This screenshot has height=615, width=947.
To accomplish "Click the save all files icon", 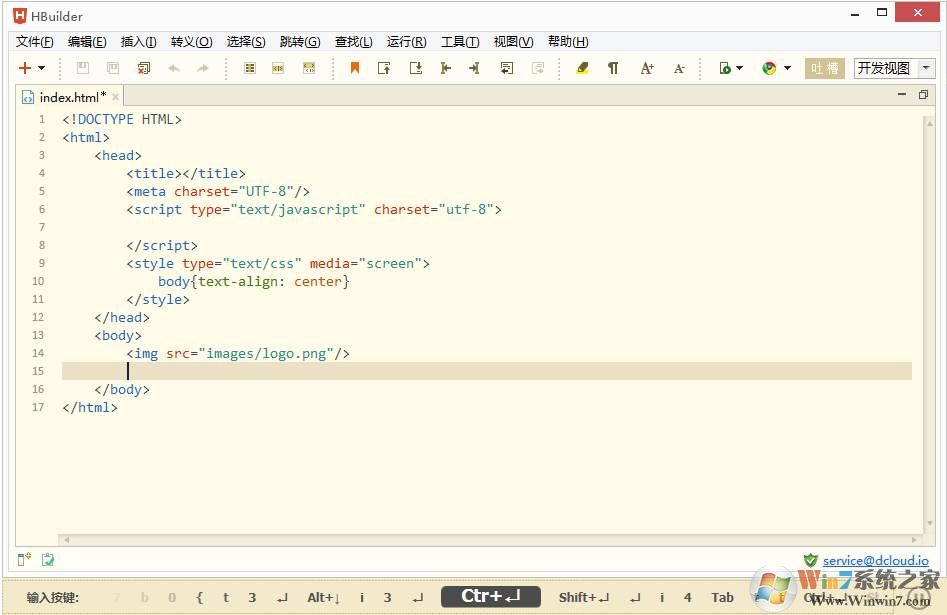I will pyautogui.click(x=113, y=68).
